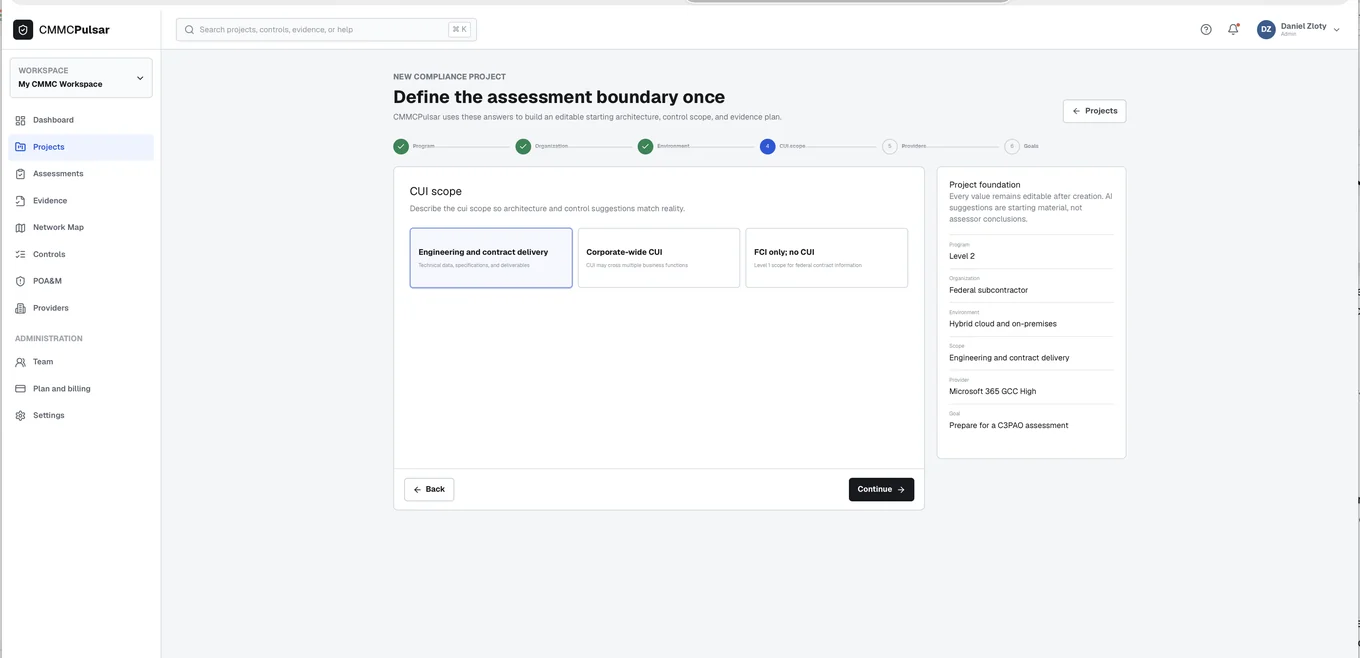Go to Settings page
This screenshot has height=658, width=1360.
pyautogui.click(x=81, y=416)
